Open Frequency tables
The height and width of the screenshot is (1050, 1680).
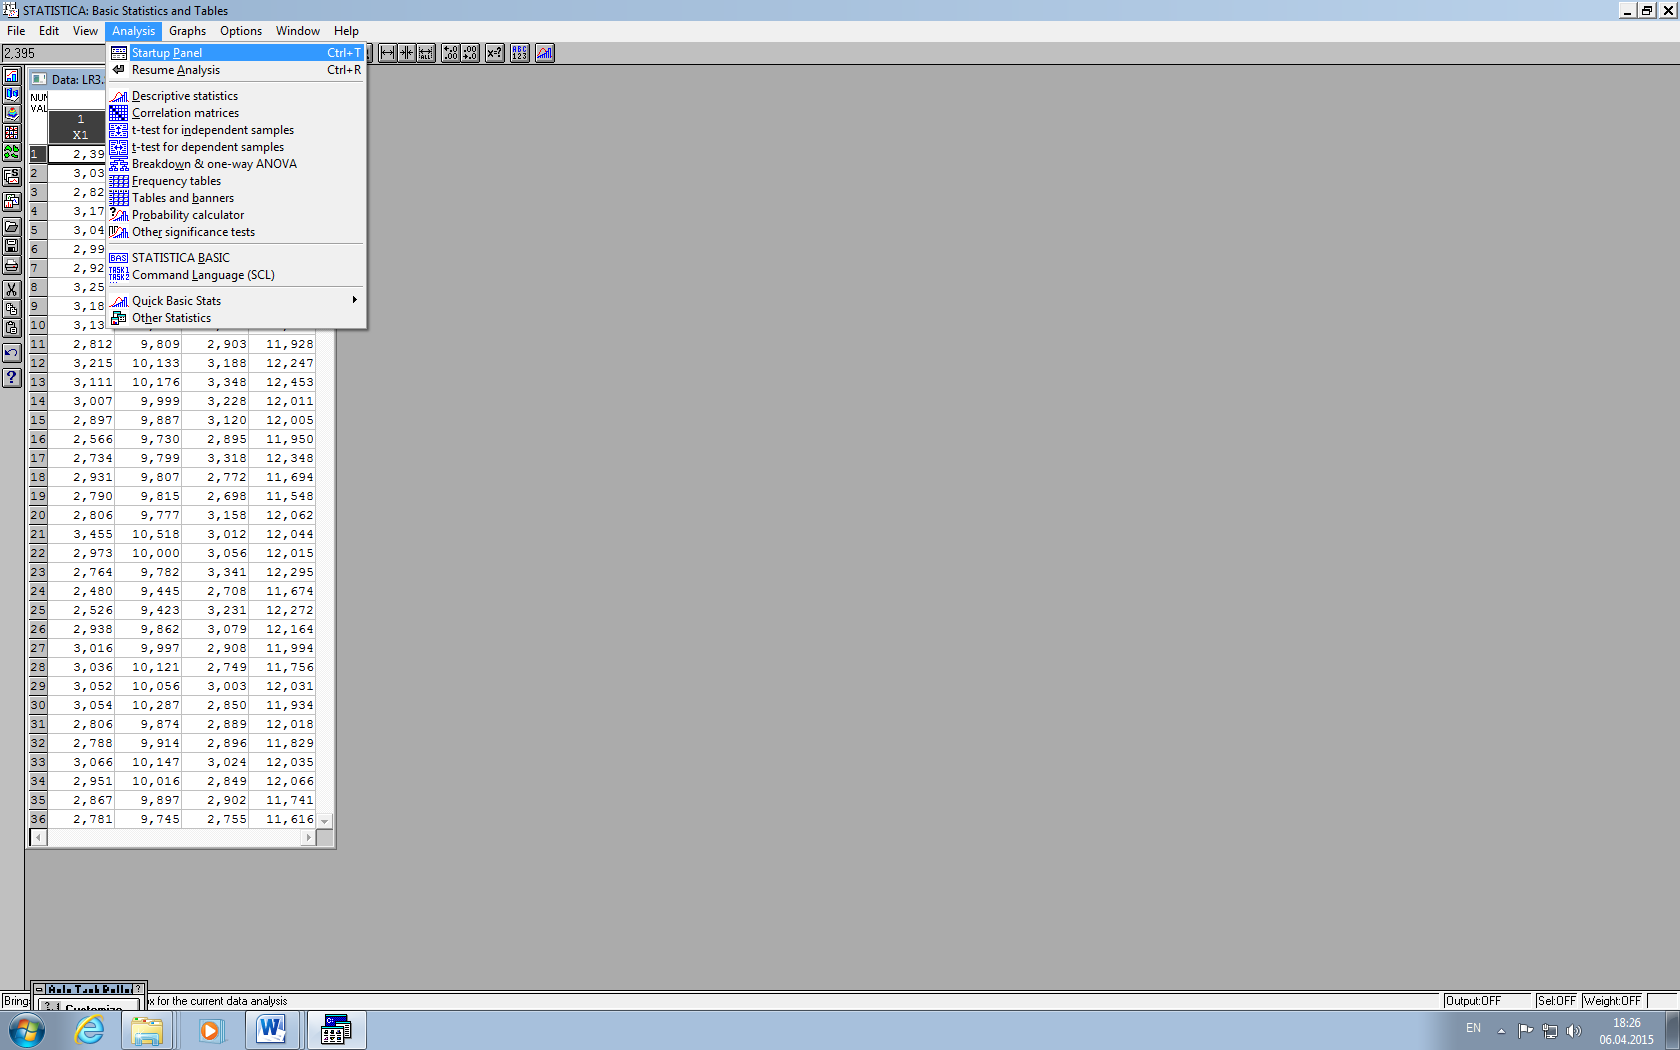pyautogui.click(x=236, y=181)
